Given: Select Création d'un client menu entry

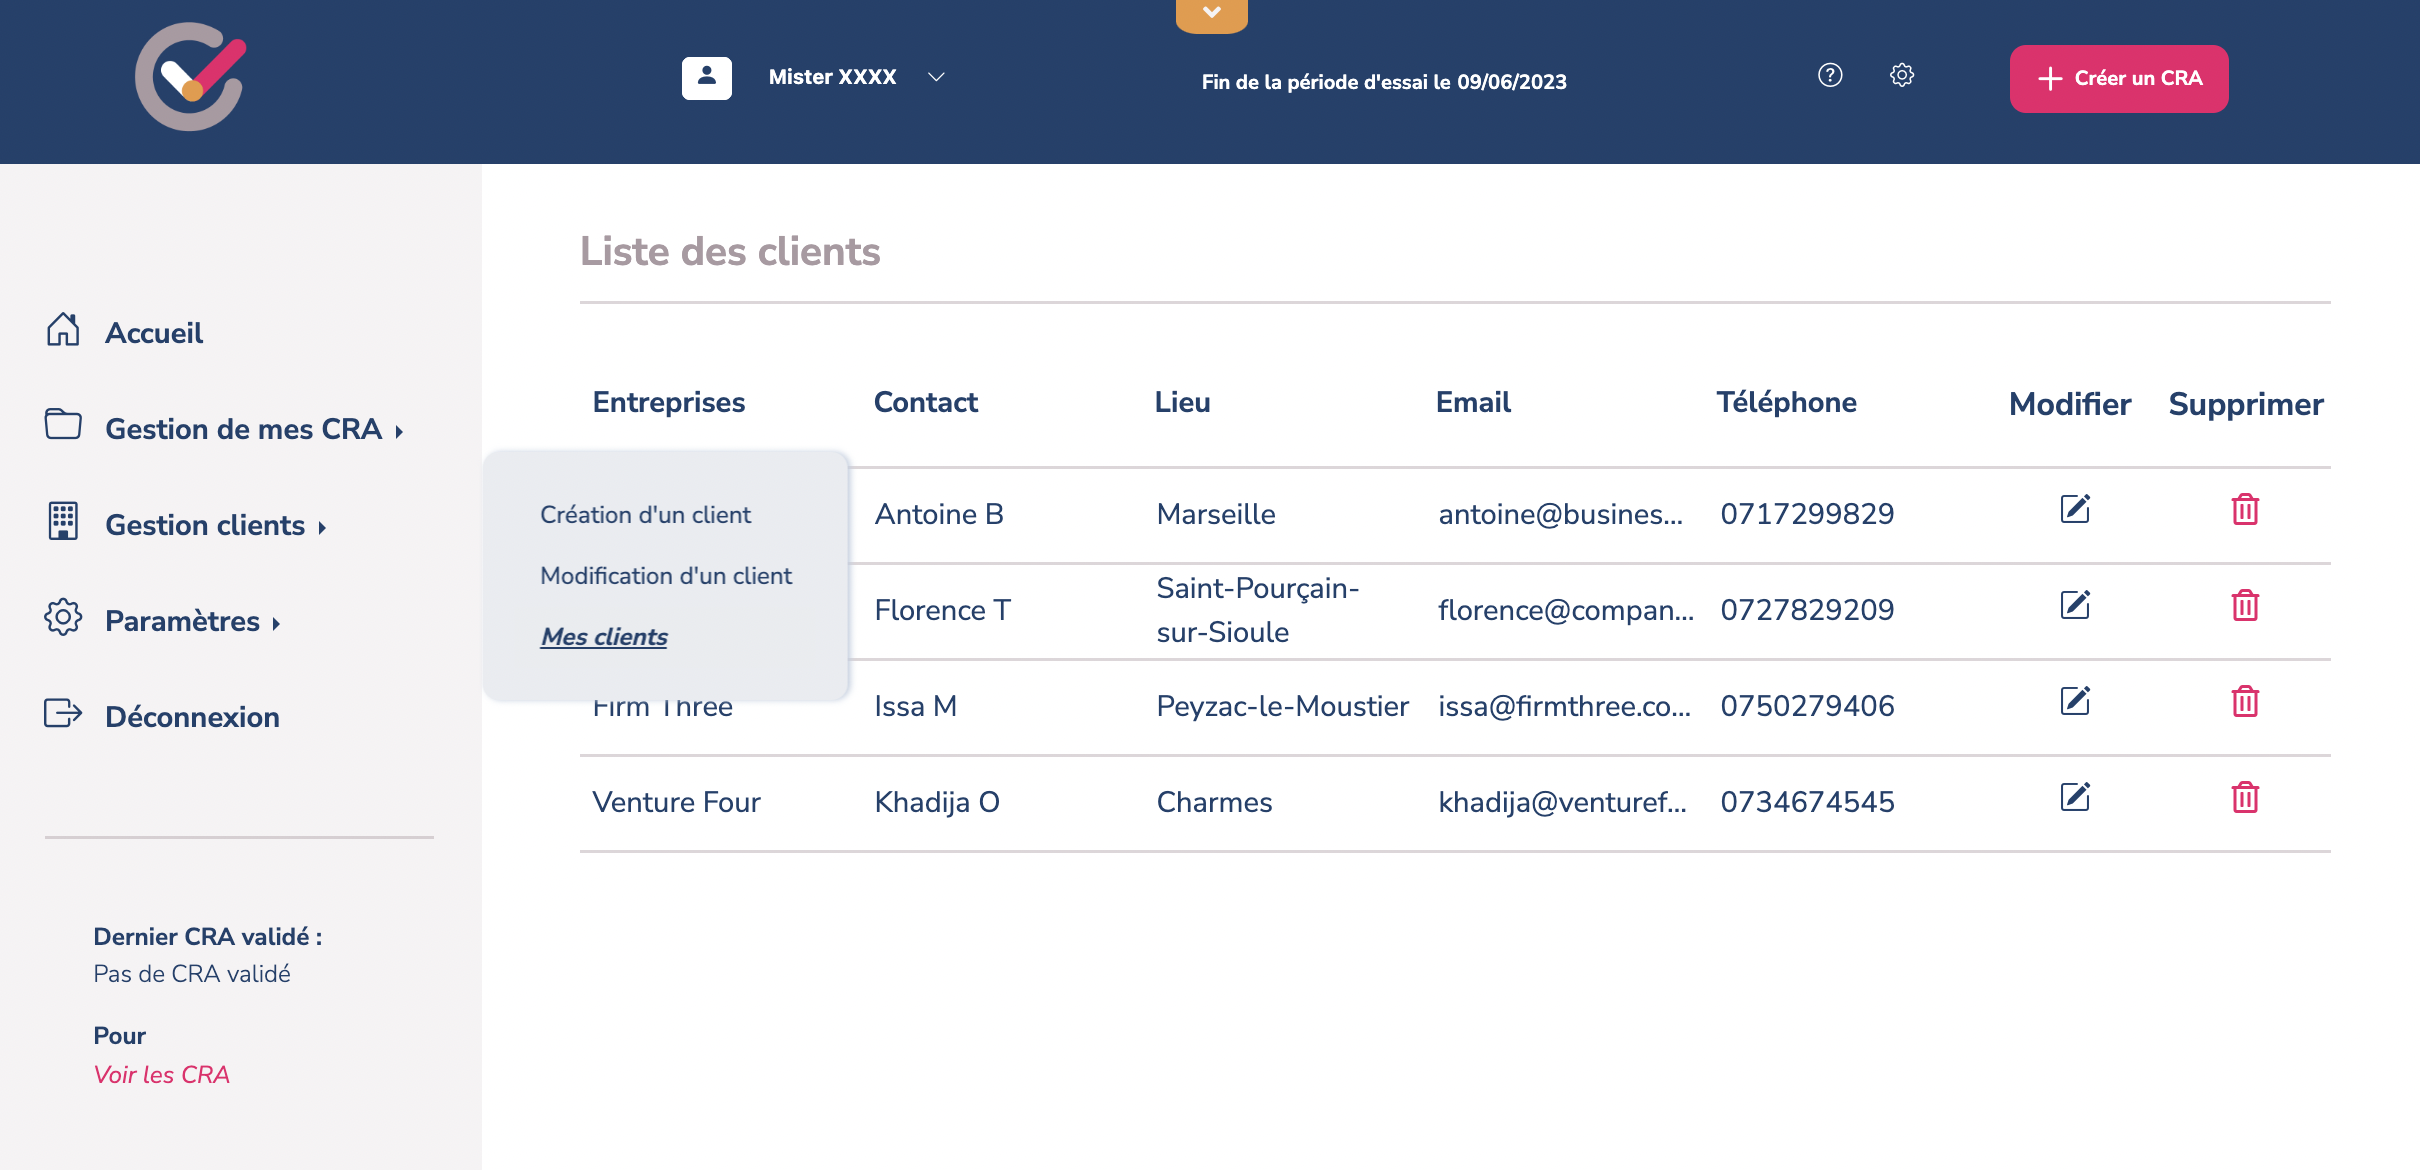Looking at the screenshot, I should click(645, 515).
